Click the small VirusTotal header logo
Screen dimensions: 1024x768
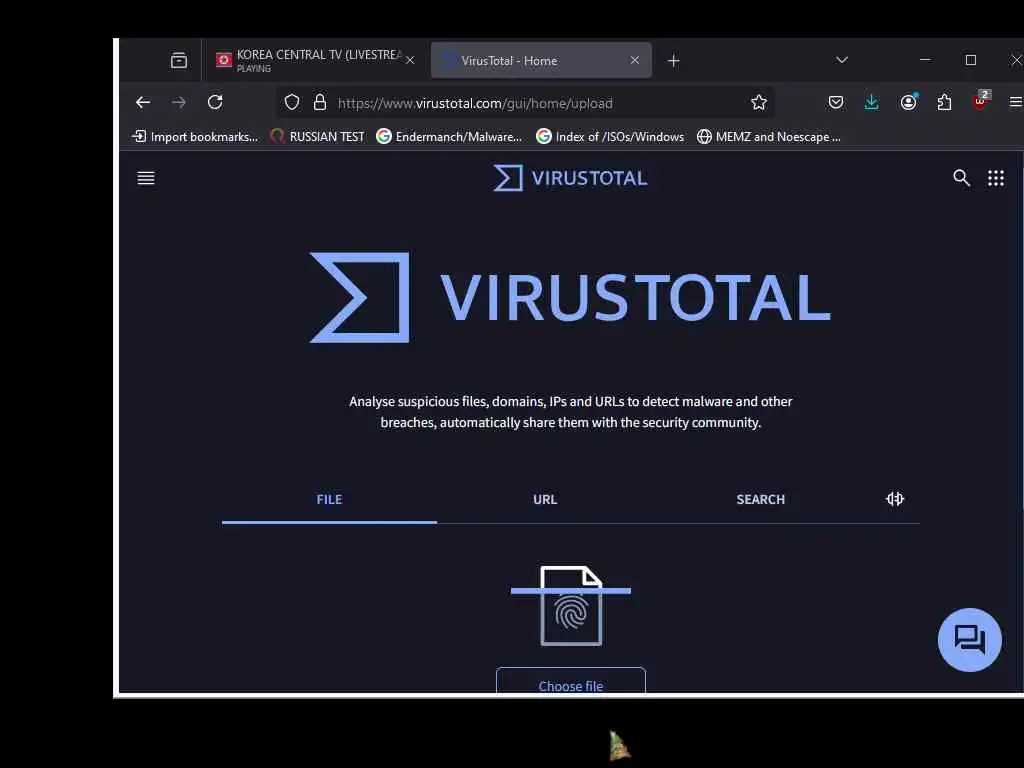(570, 178)
